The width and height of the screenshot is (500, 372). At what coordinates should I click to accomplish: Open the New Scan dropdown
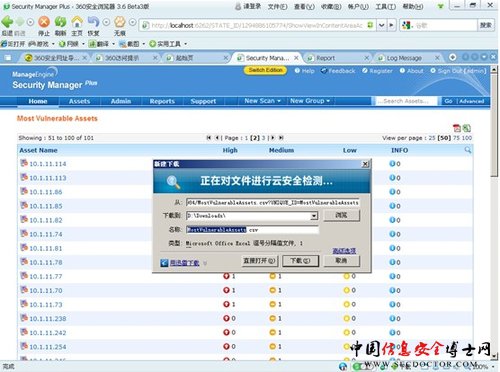pyautogui.click(x=262, y=101)
